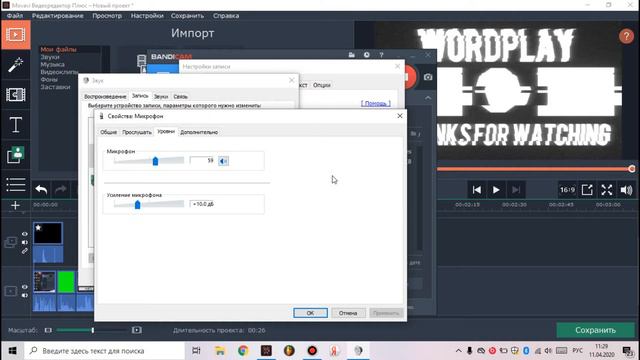Switch to the Общие tab
Viewport: 640px width, 360px height.
click(x=109, y=132)
